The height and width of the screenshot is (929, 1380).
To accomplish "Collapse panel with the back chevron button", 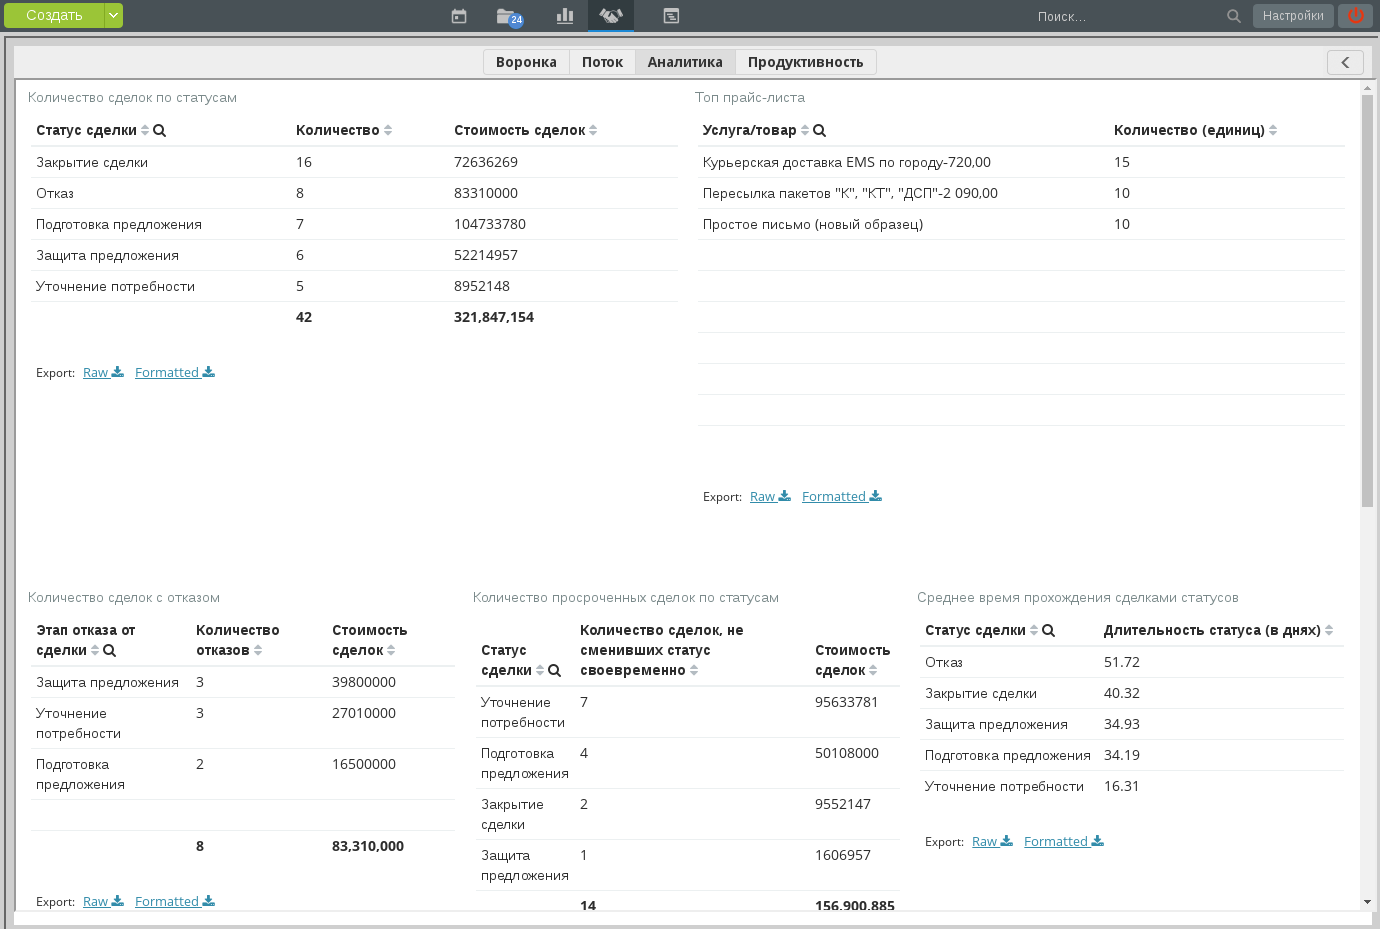I will click(1345, 62).
